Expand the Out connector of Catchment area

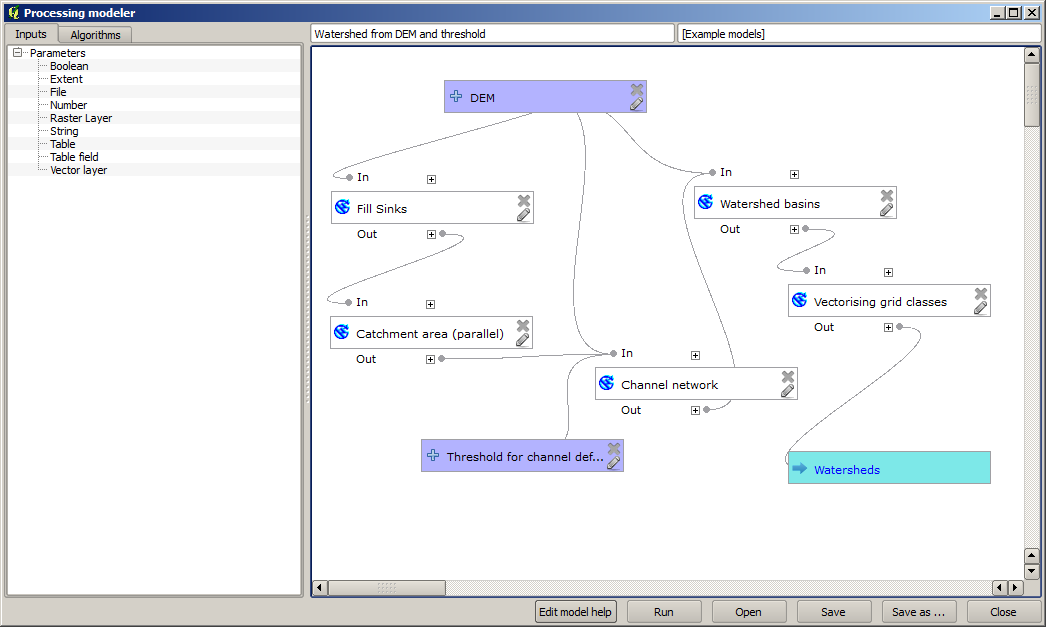pyautogui.click(x=431, y=359)
